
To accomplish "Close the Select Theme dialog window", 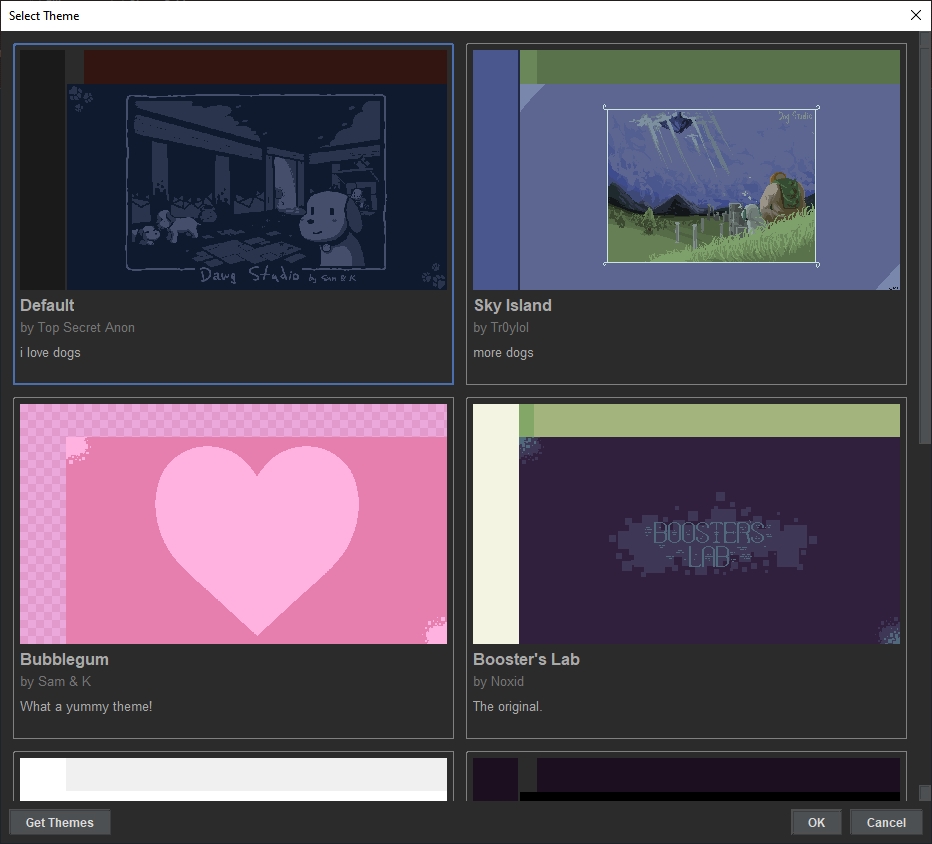I will tap(916, 15).
